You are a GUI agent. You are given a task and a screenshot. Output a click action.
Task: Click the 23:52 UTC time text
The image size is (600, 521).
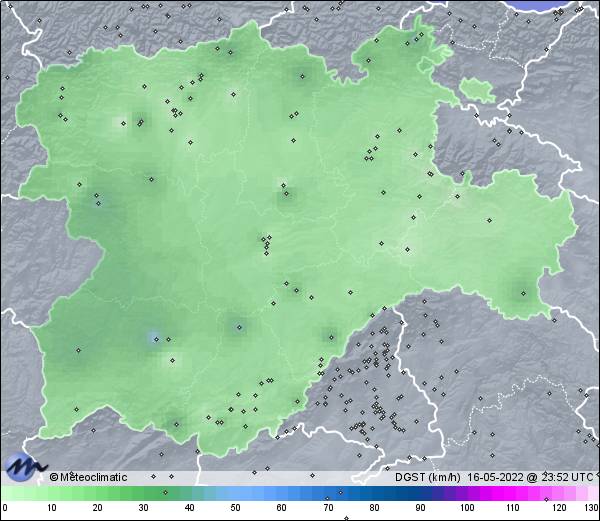coord(567,477)
